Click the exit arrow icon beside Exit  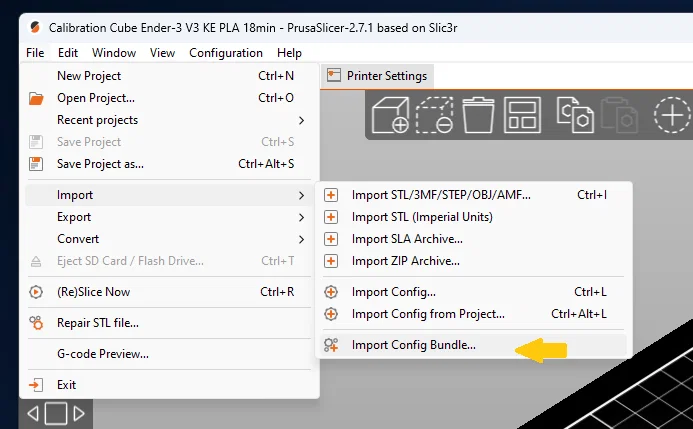click(x=36, y=385)
